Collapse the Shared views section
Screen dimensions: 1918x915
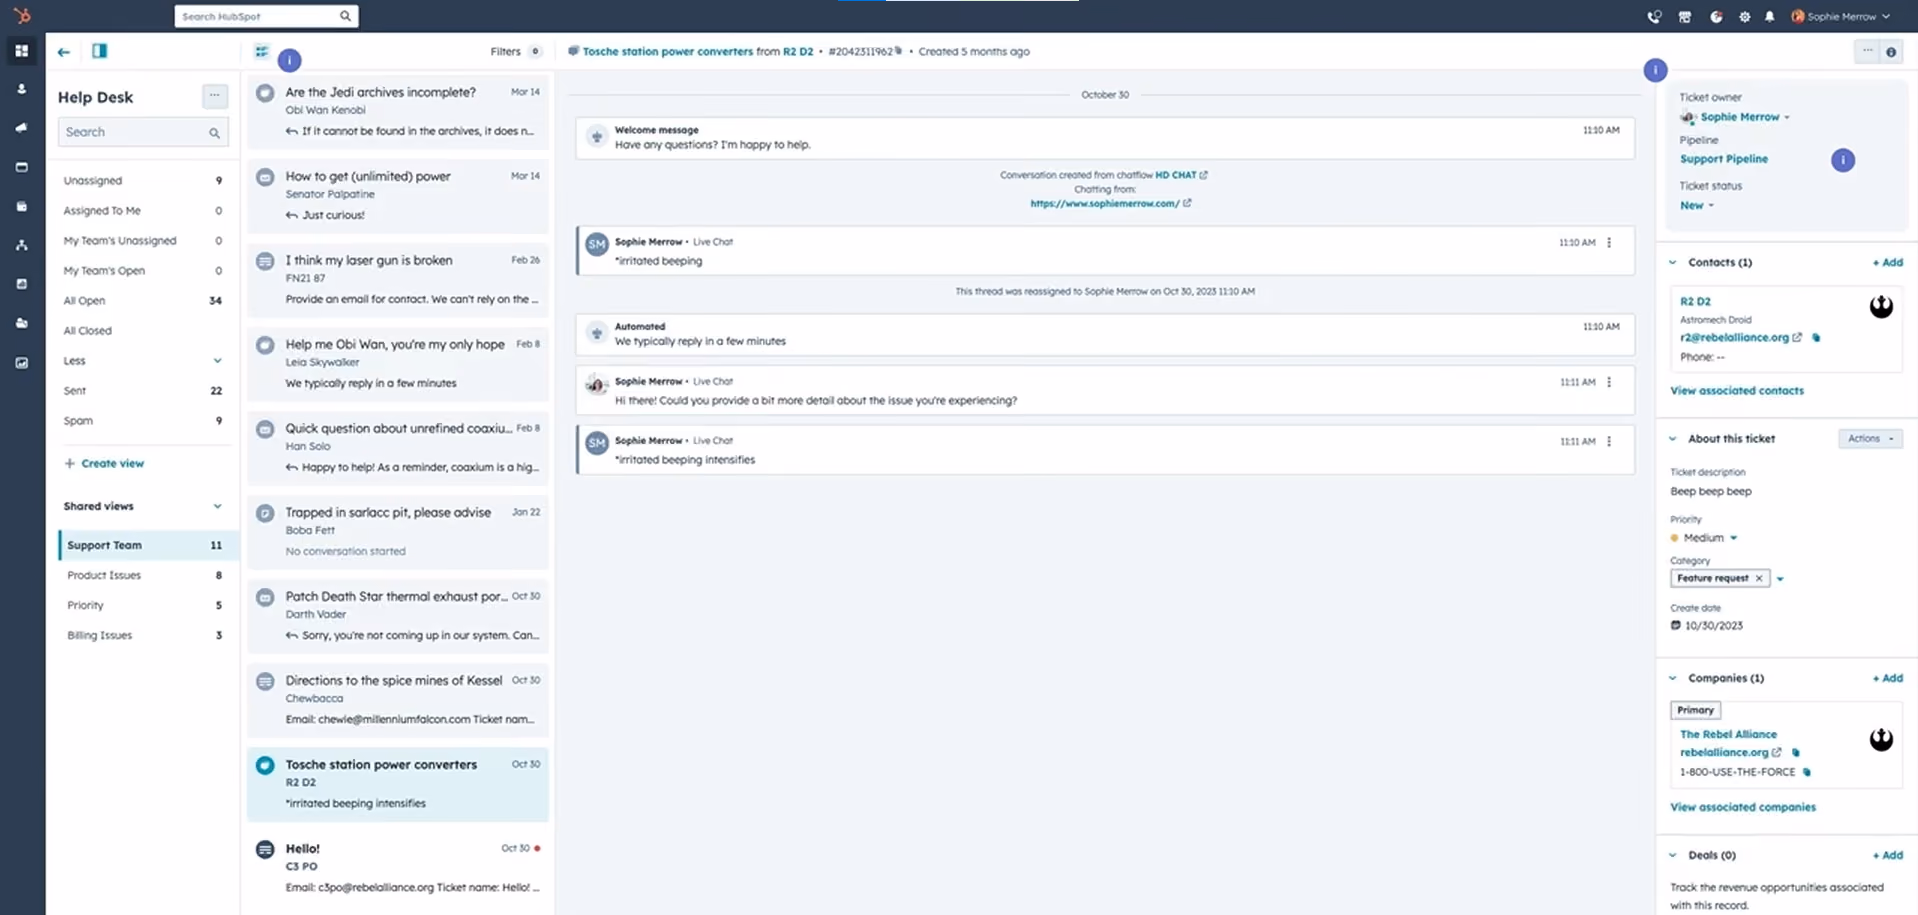(x=217, y=507)
